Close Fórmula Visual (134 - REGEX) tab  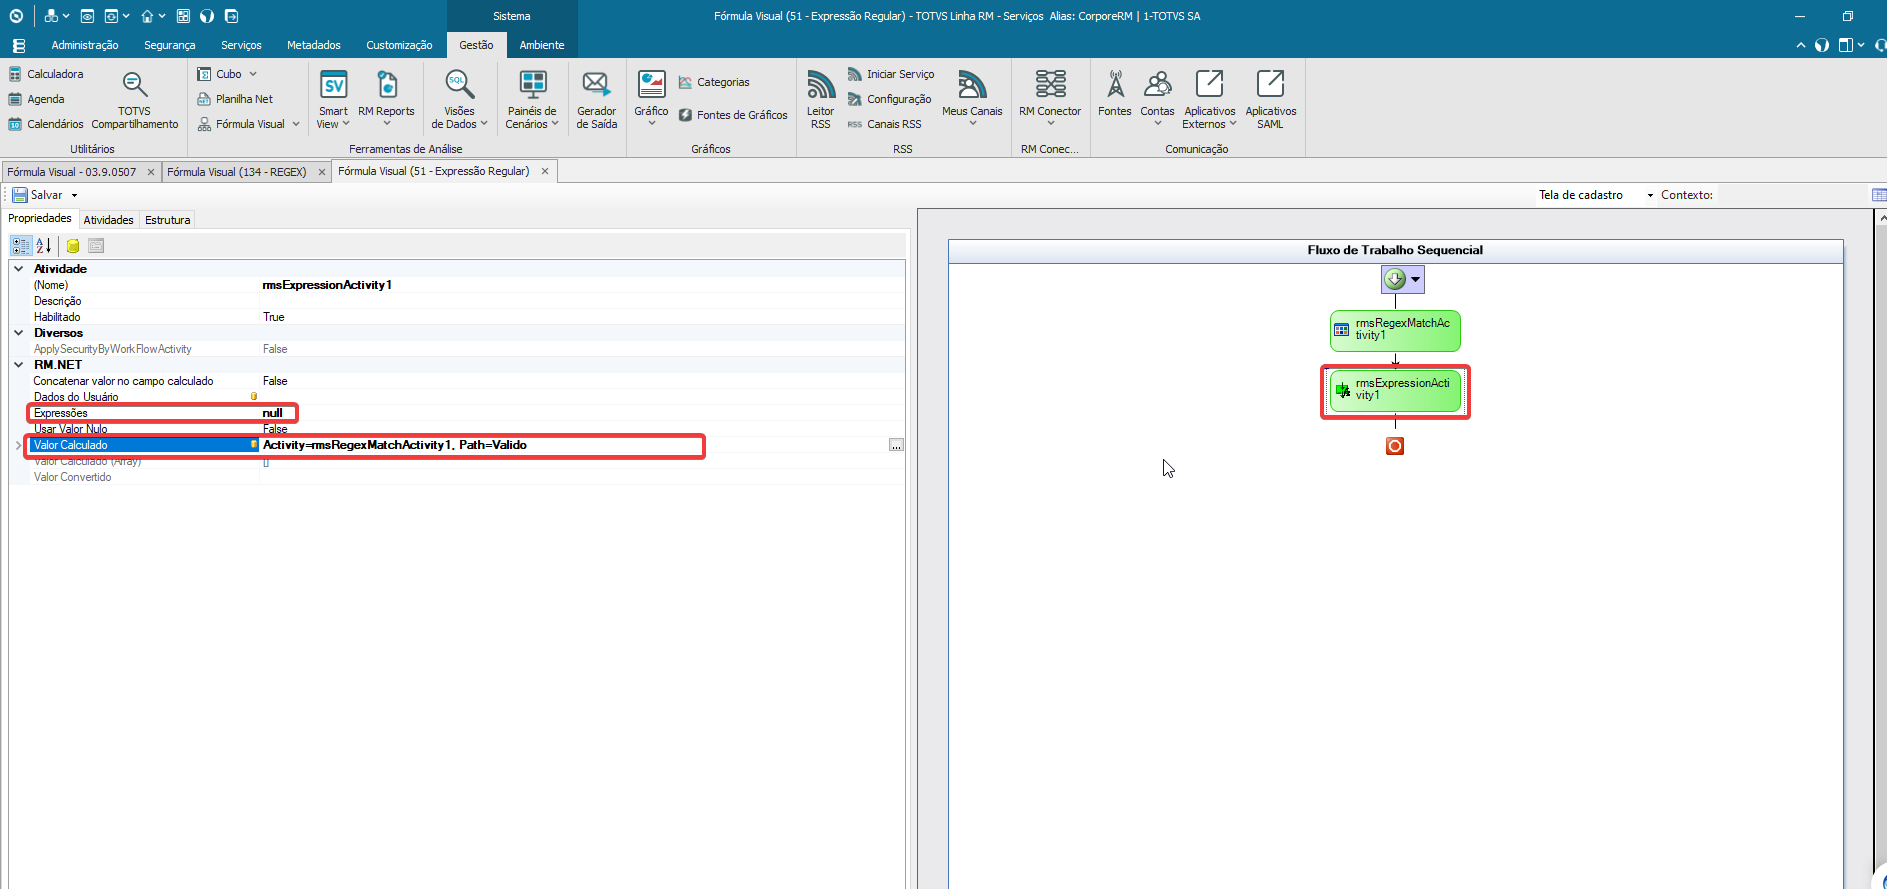point(322,172)
